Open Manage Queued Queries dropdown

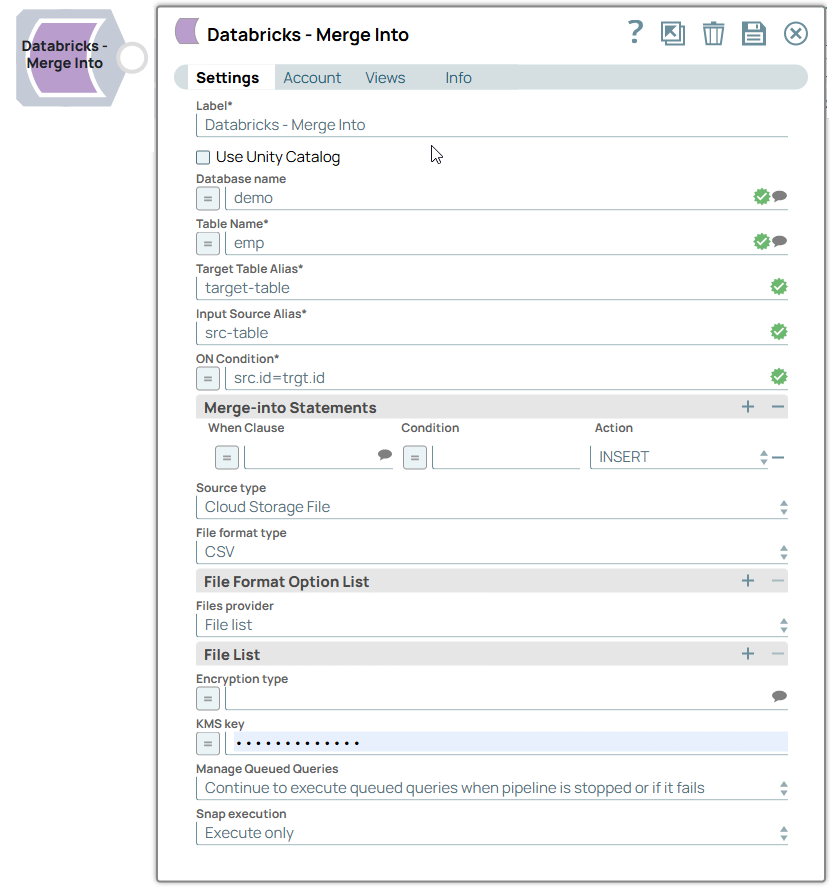490,788
